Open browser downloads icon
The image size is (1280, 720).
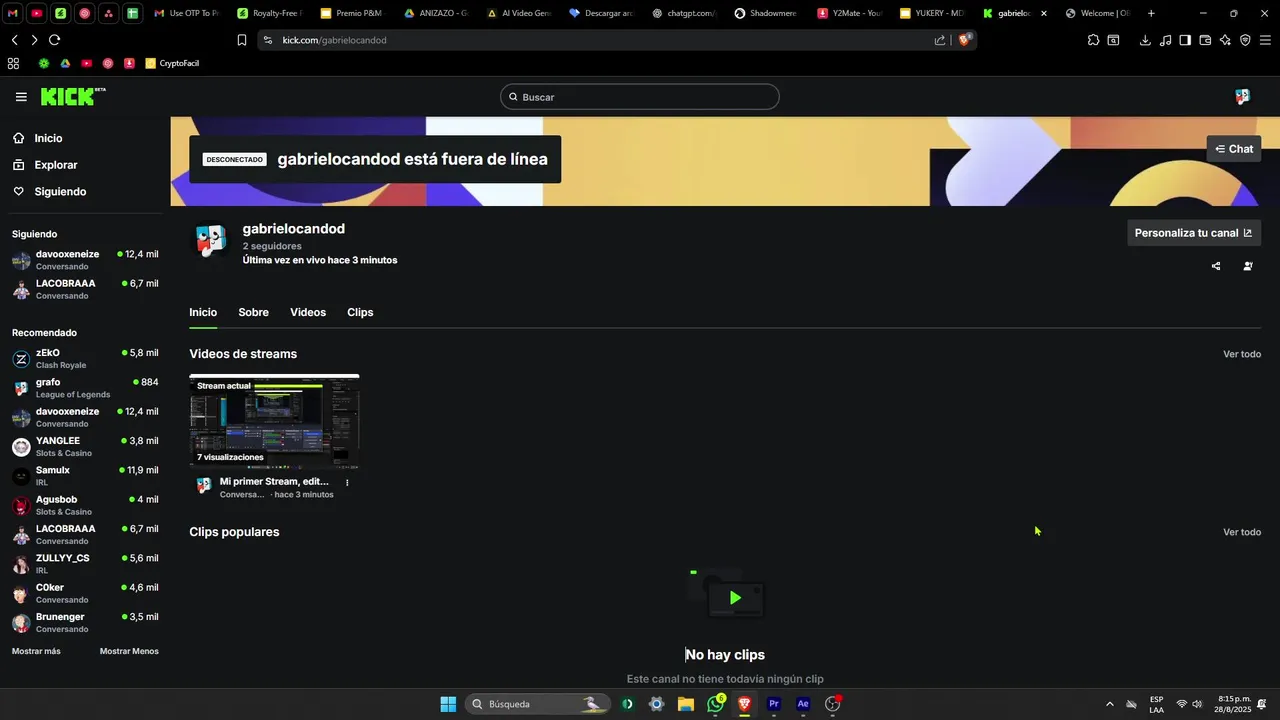click(x=1145, y=40)
